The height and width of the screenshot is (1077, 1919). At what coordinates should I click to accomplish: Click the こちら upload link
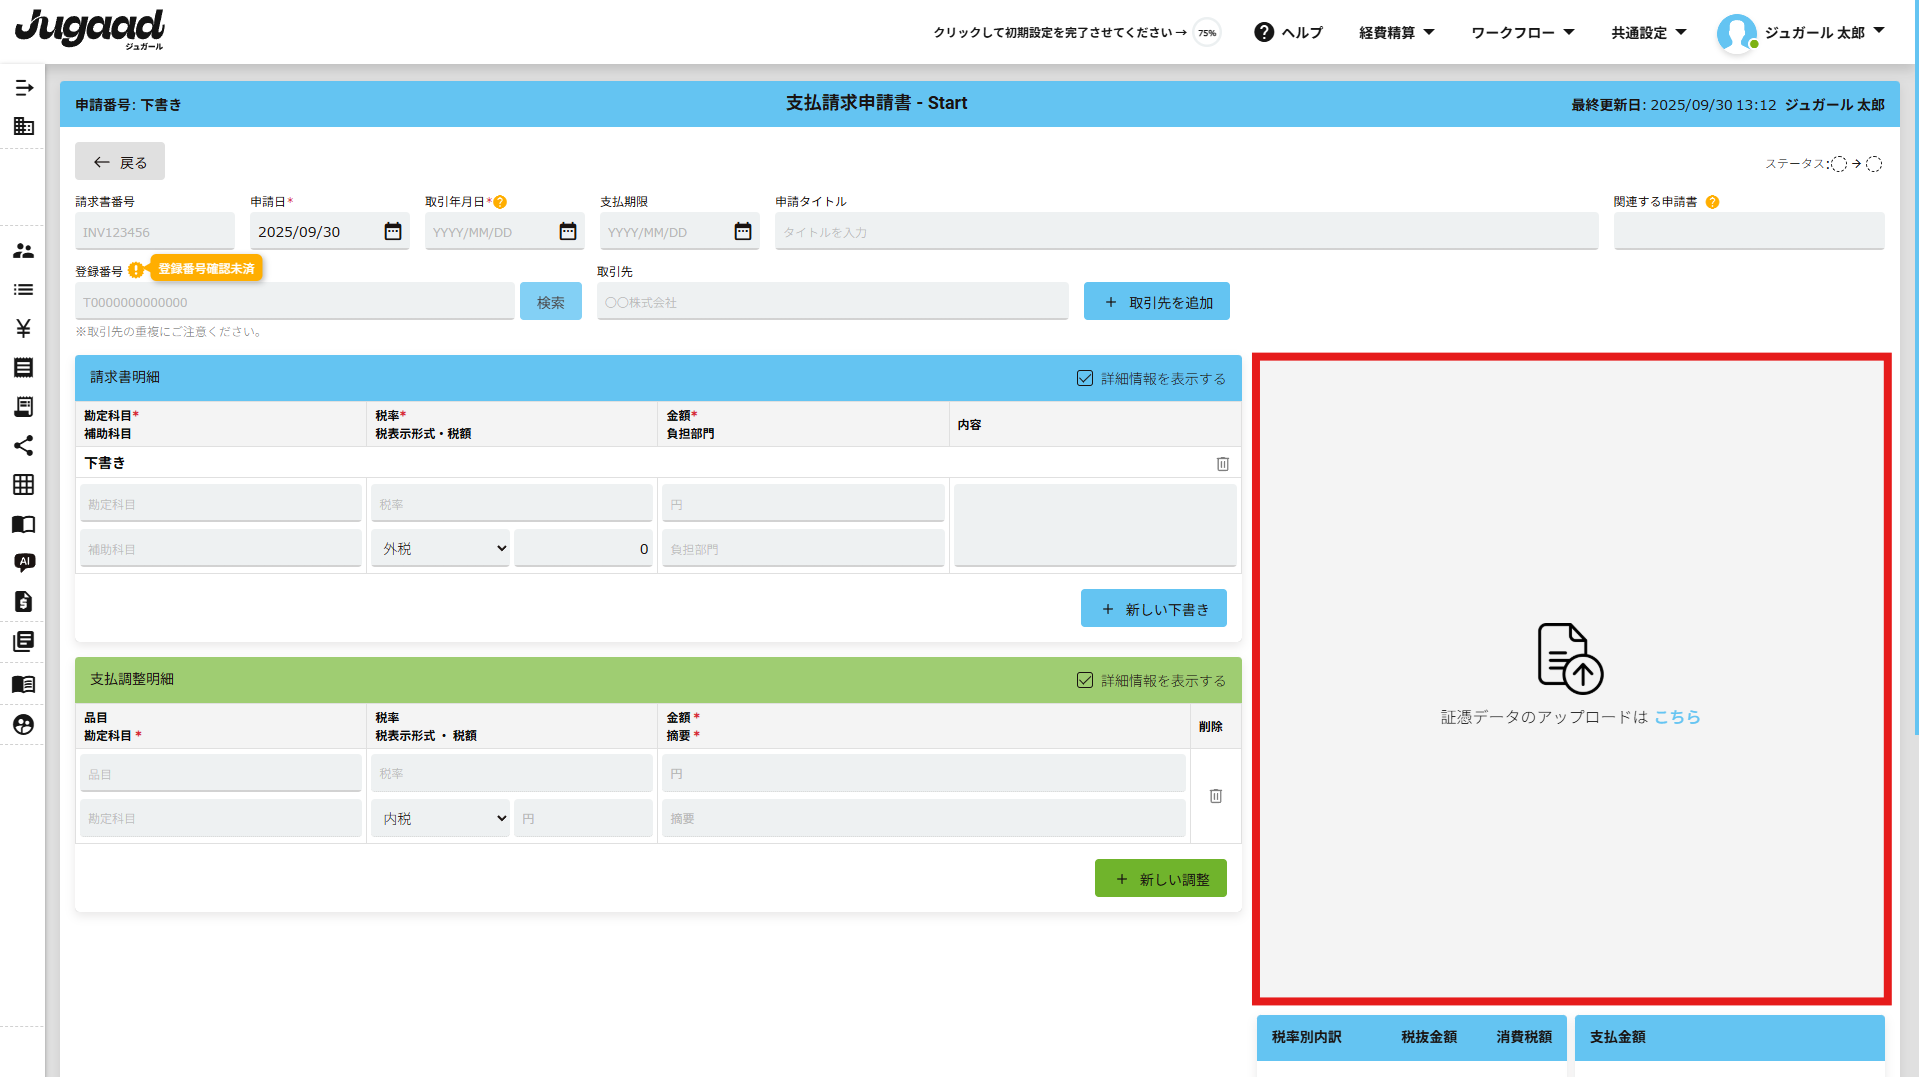1677,717
